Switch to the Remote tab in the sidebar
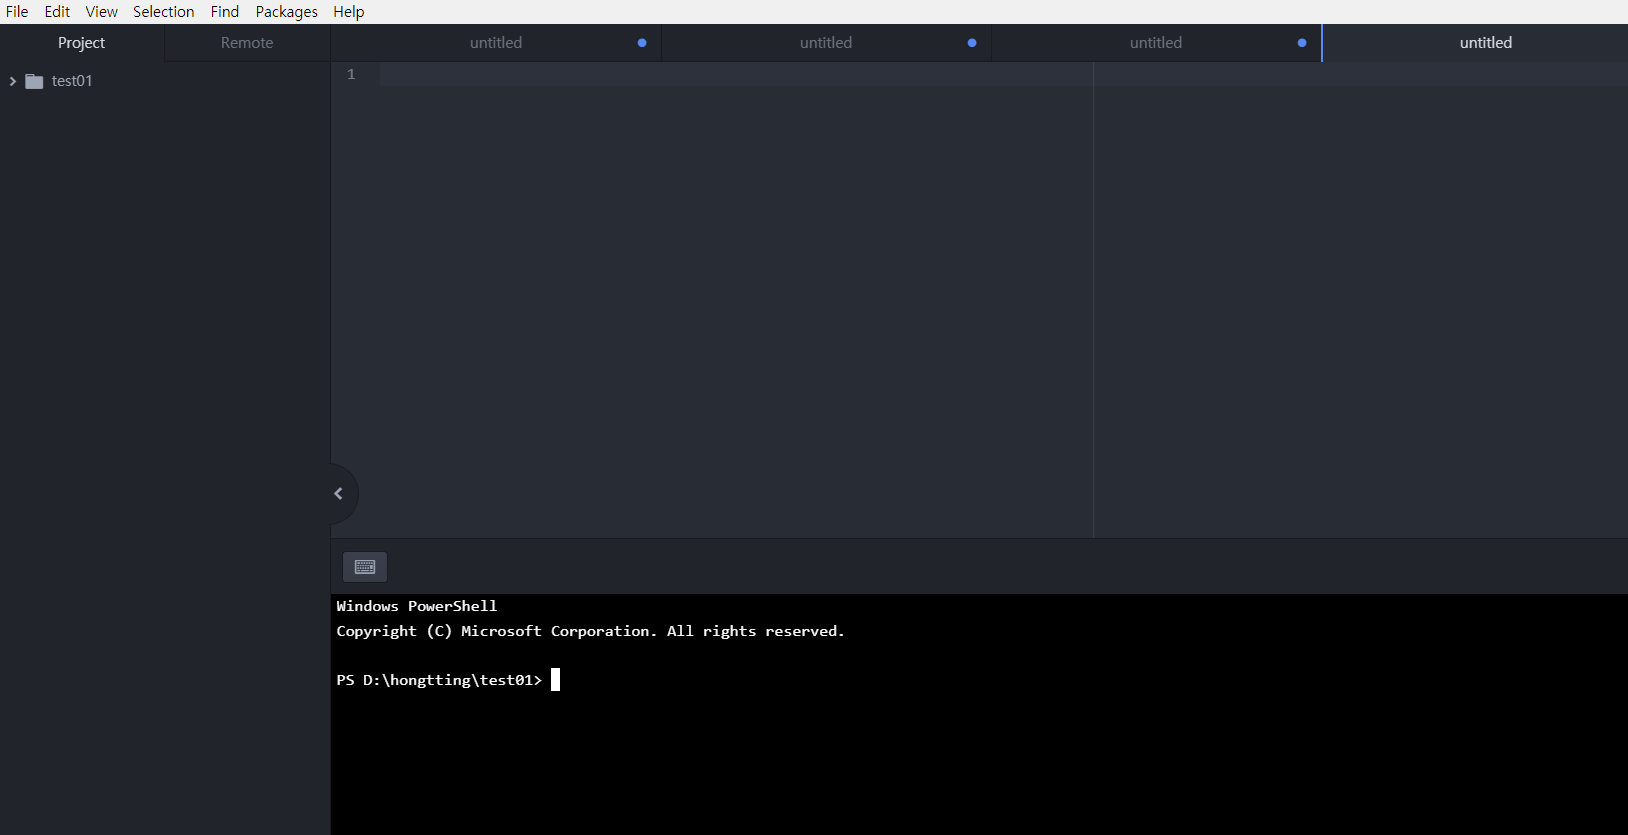 pos(247,43)
